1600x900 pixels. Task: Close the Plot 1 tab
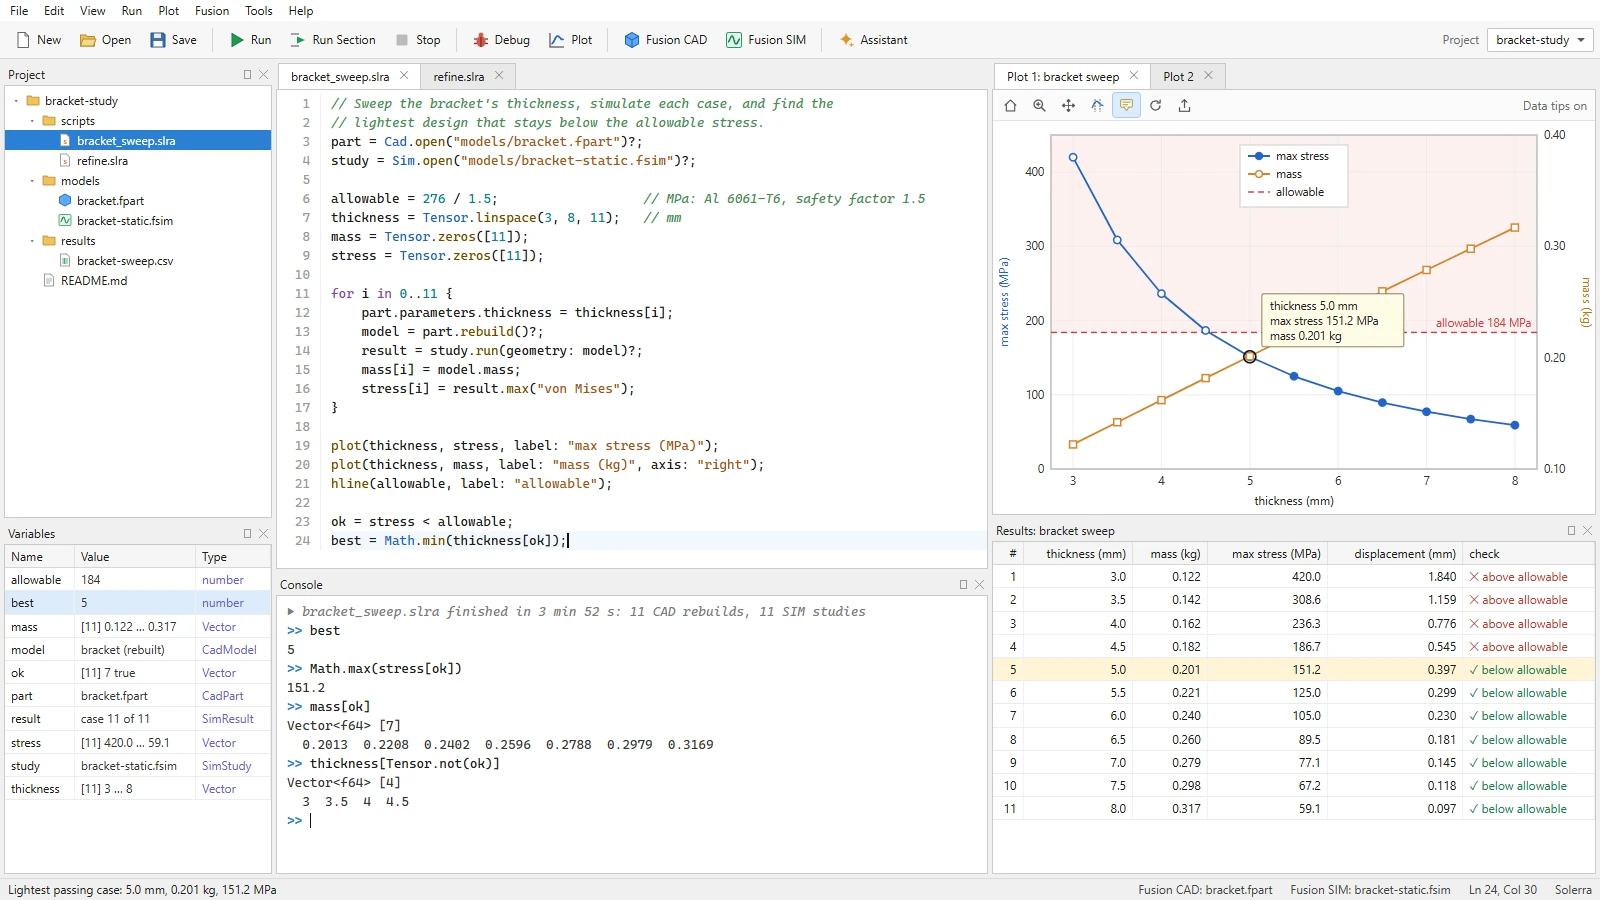[x=1134, y=76]
